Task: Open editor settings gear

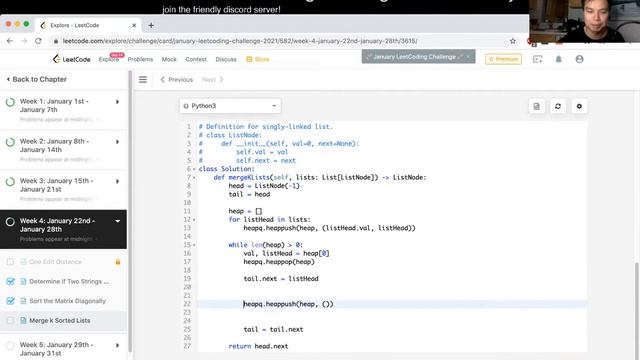Action: coord(579,106)
